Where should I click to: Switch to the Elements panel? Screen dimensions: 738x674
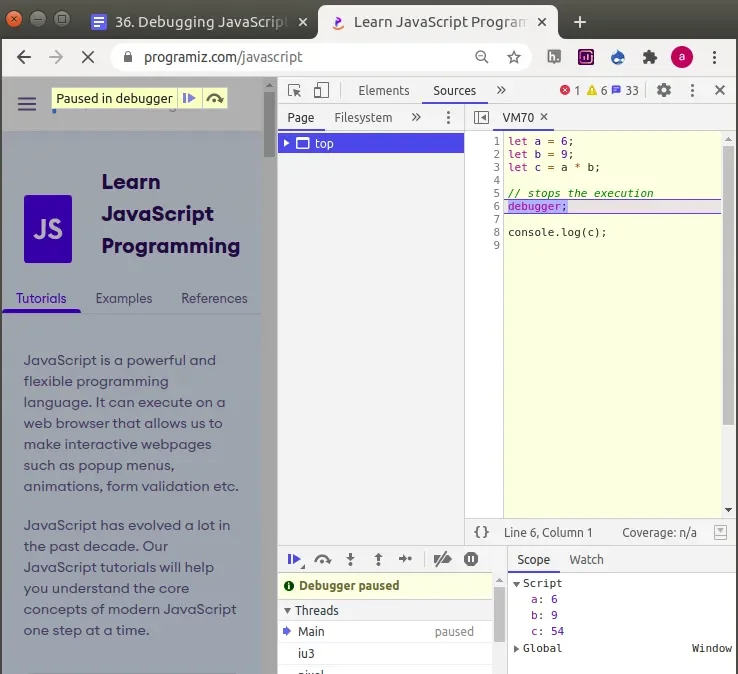pyautogui.click(x=384, y=90)
